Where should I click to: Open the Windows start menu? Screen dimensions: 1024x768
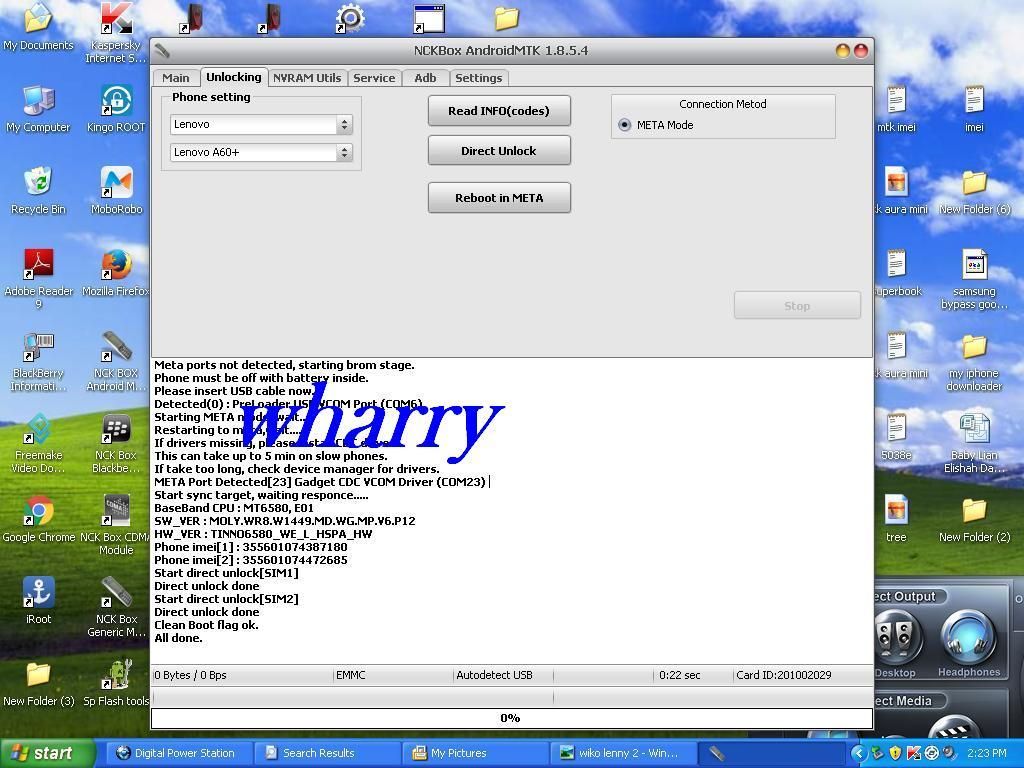click(46, 753)
